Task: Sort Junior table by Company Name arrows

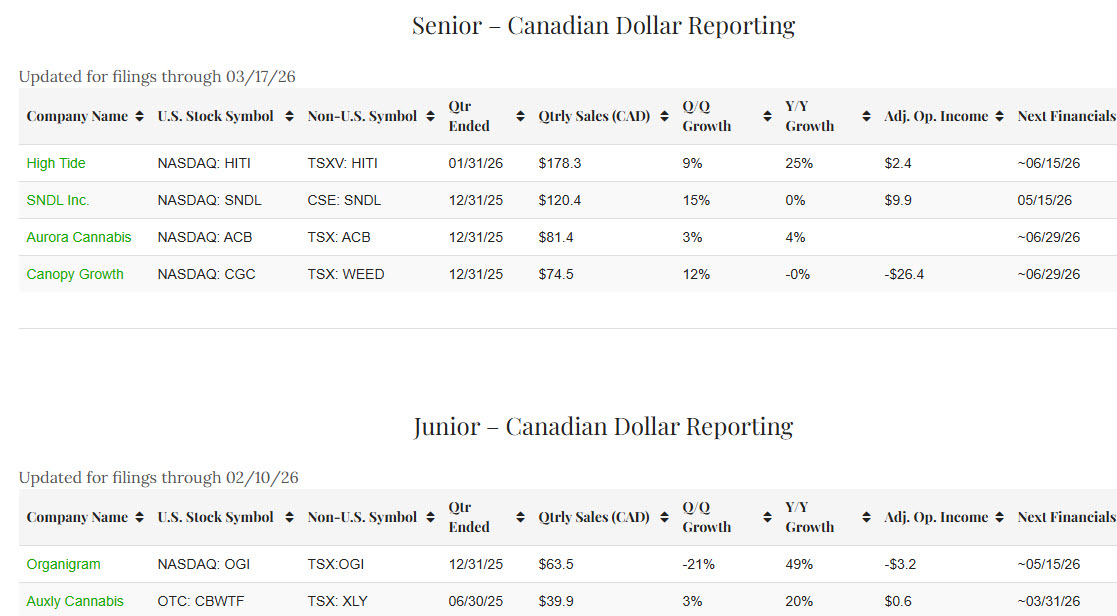Action: point(139,517)
